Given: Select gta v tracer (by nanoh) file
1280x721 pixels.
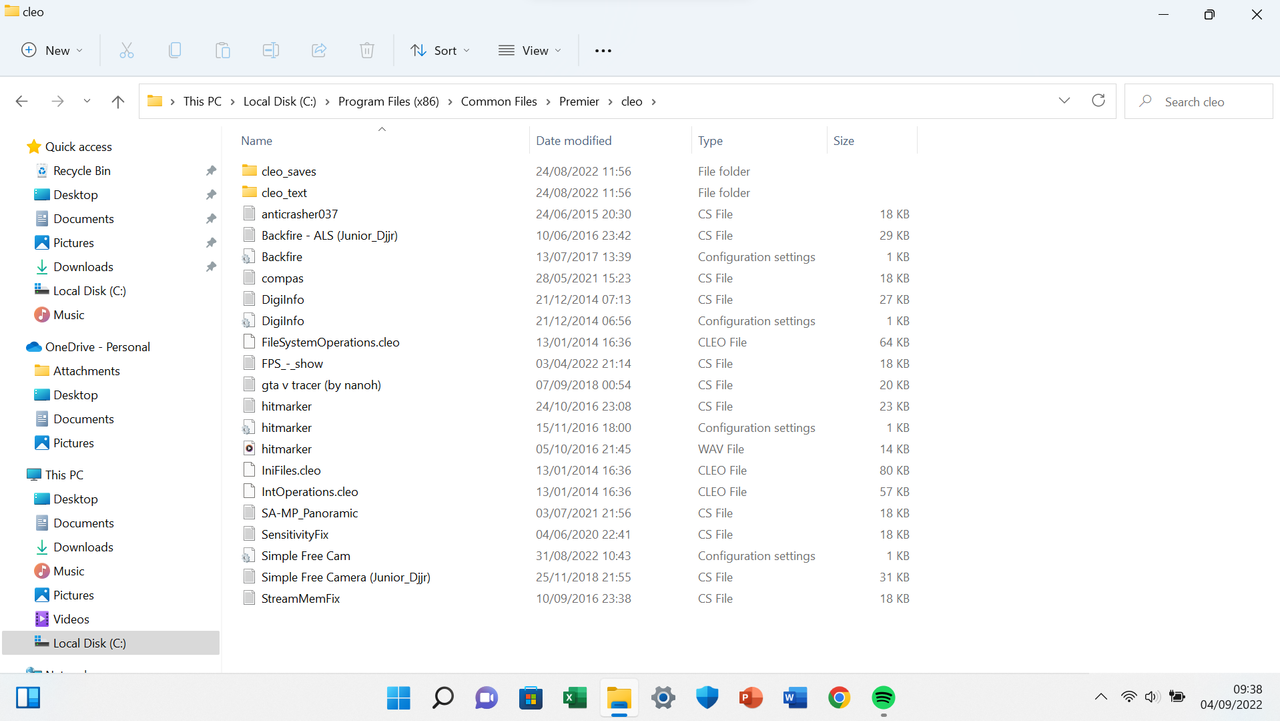Looking at the screenshot, I should coord(321,385).
